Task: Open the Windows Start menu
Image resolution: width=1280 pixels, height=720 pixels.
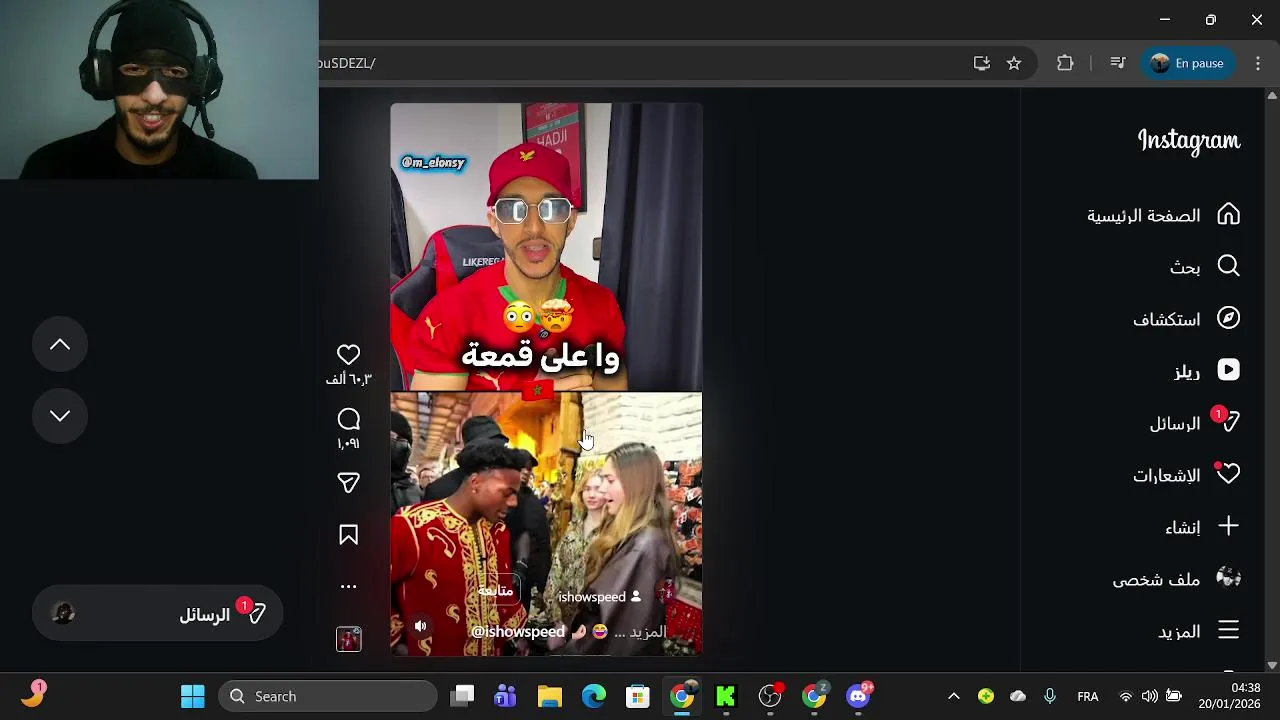Action: coord(193,696)
